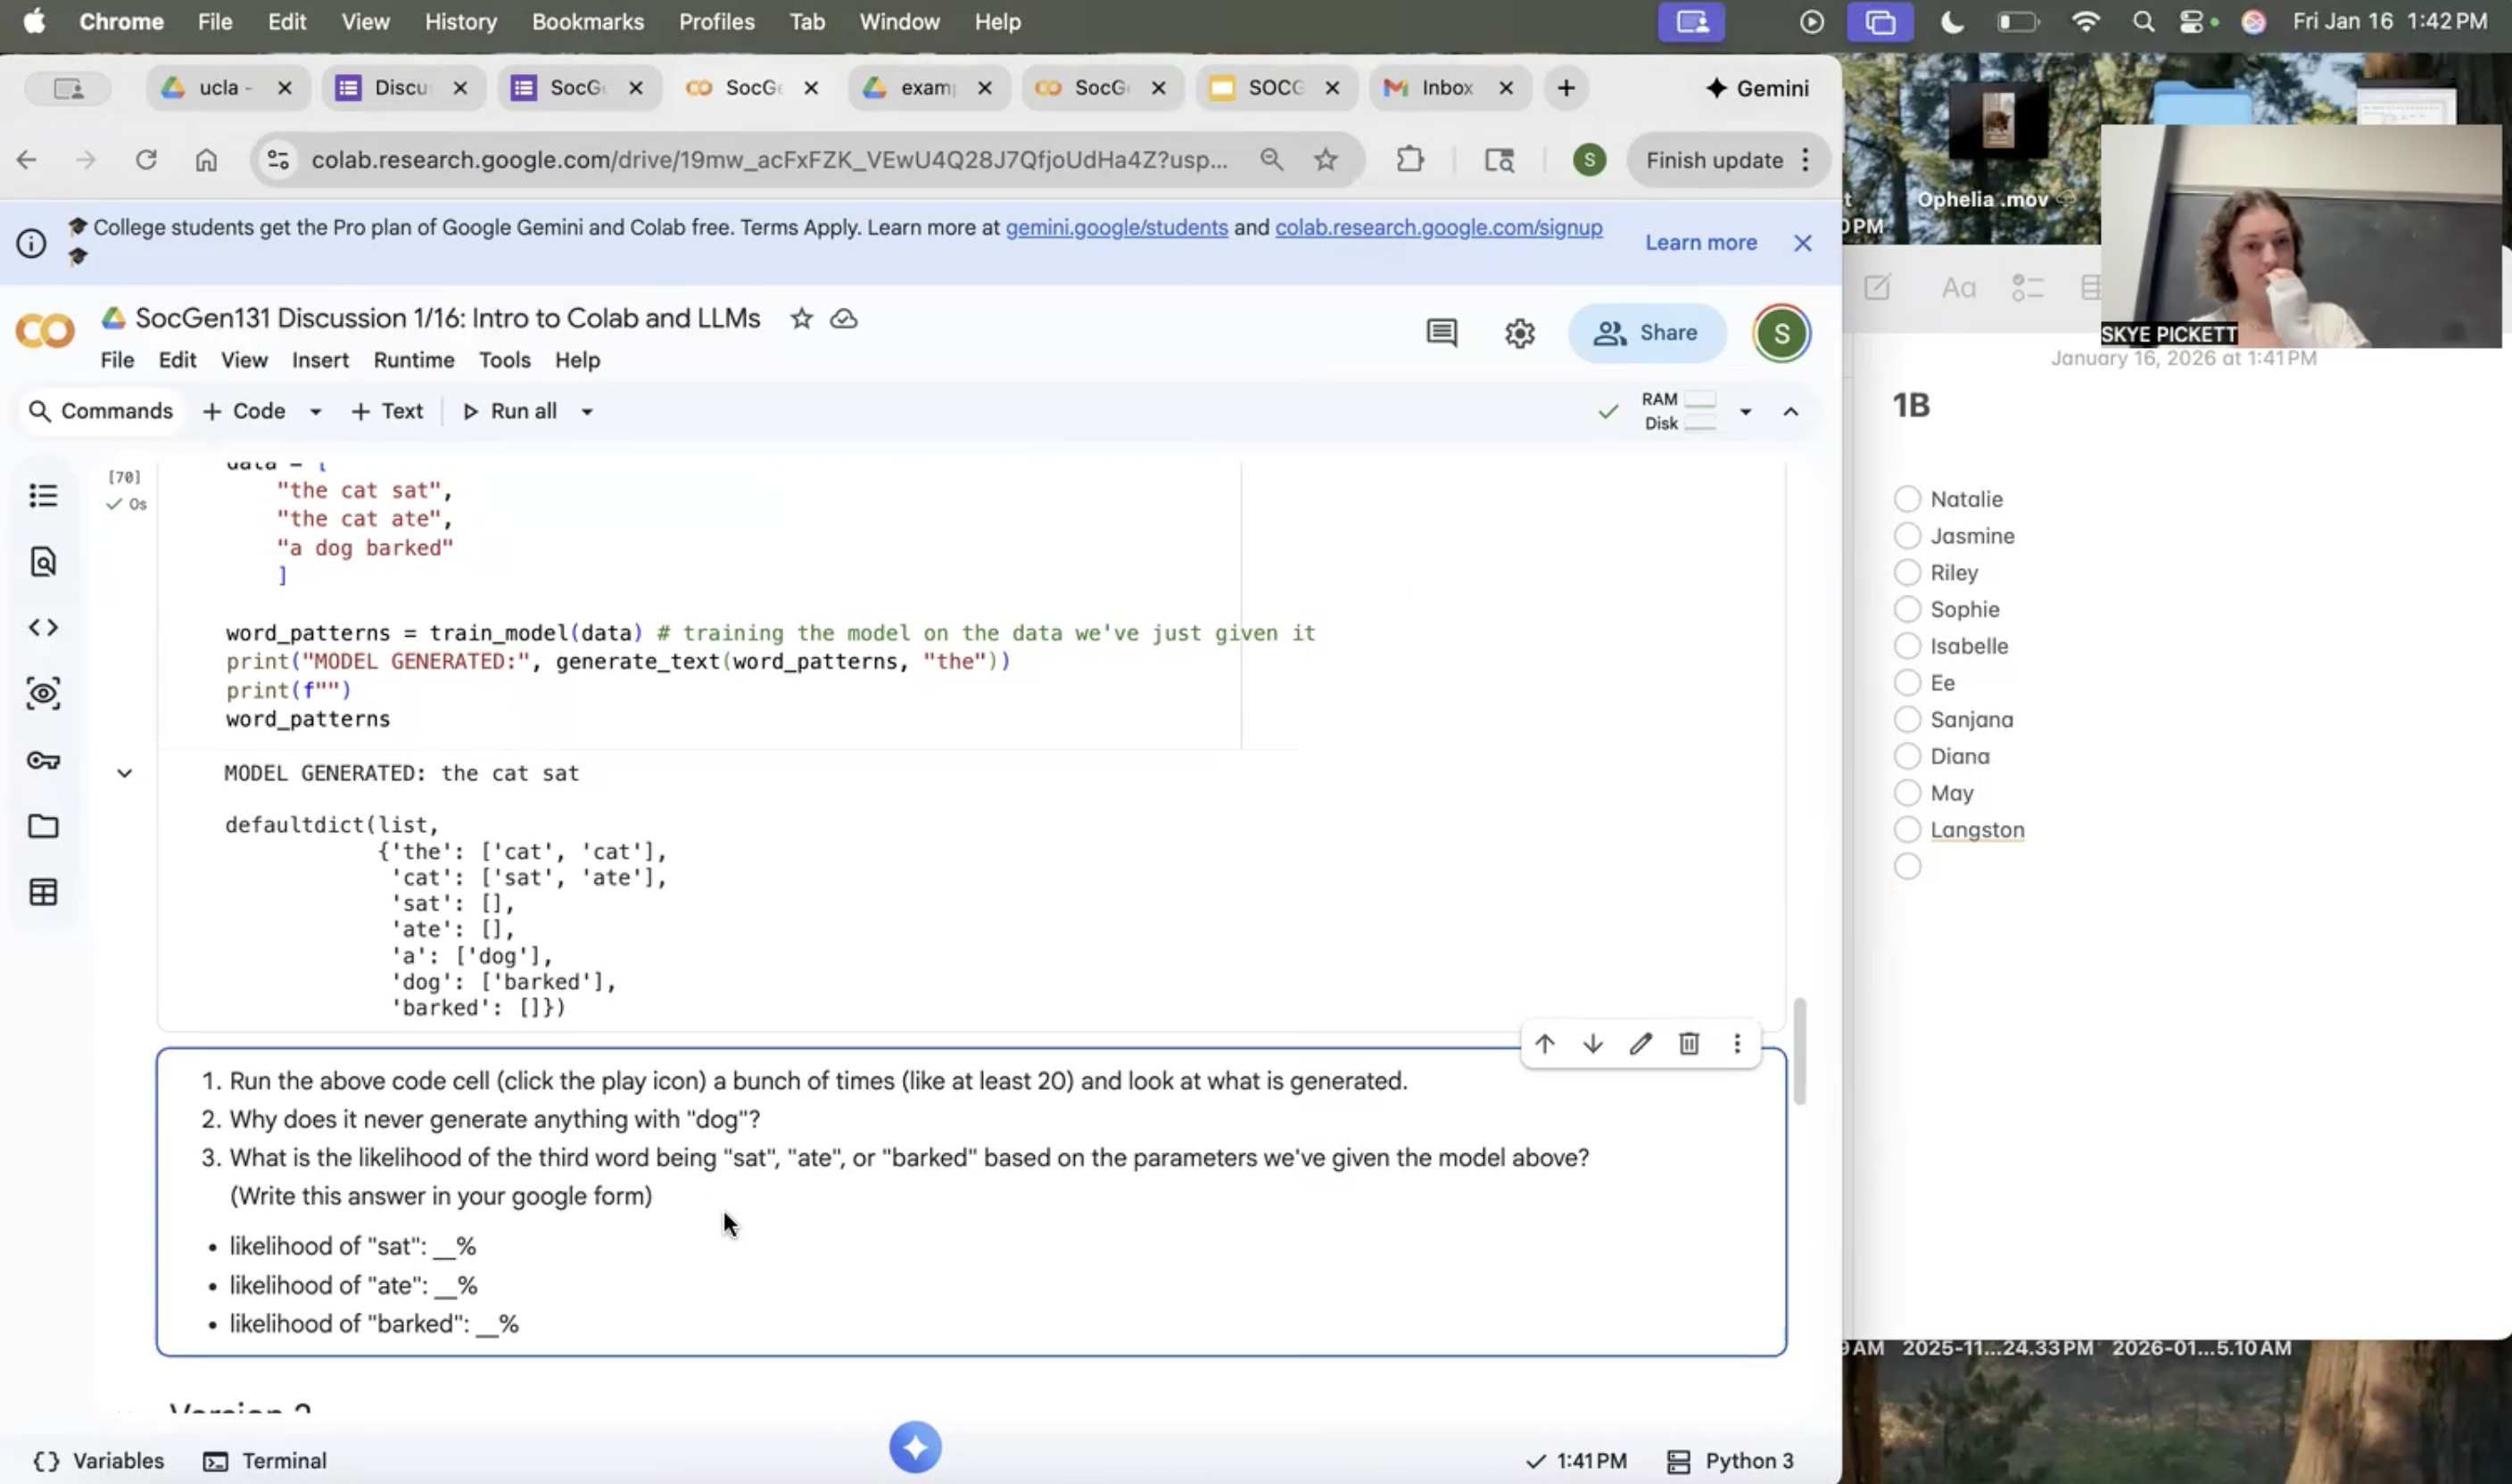Select the Sophie radio option
Screen dimensions: 2512x1484
1907,609
